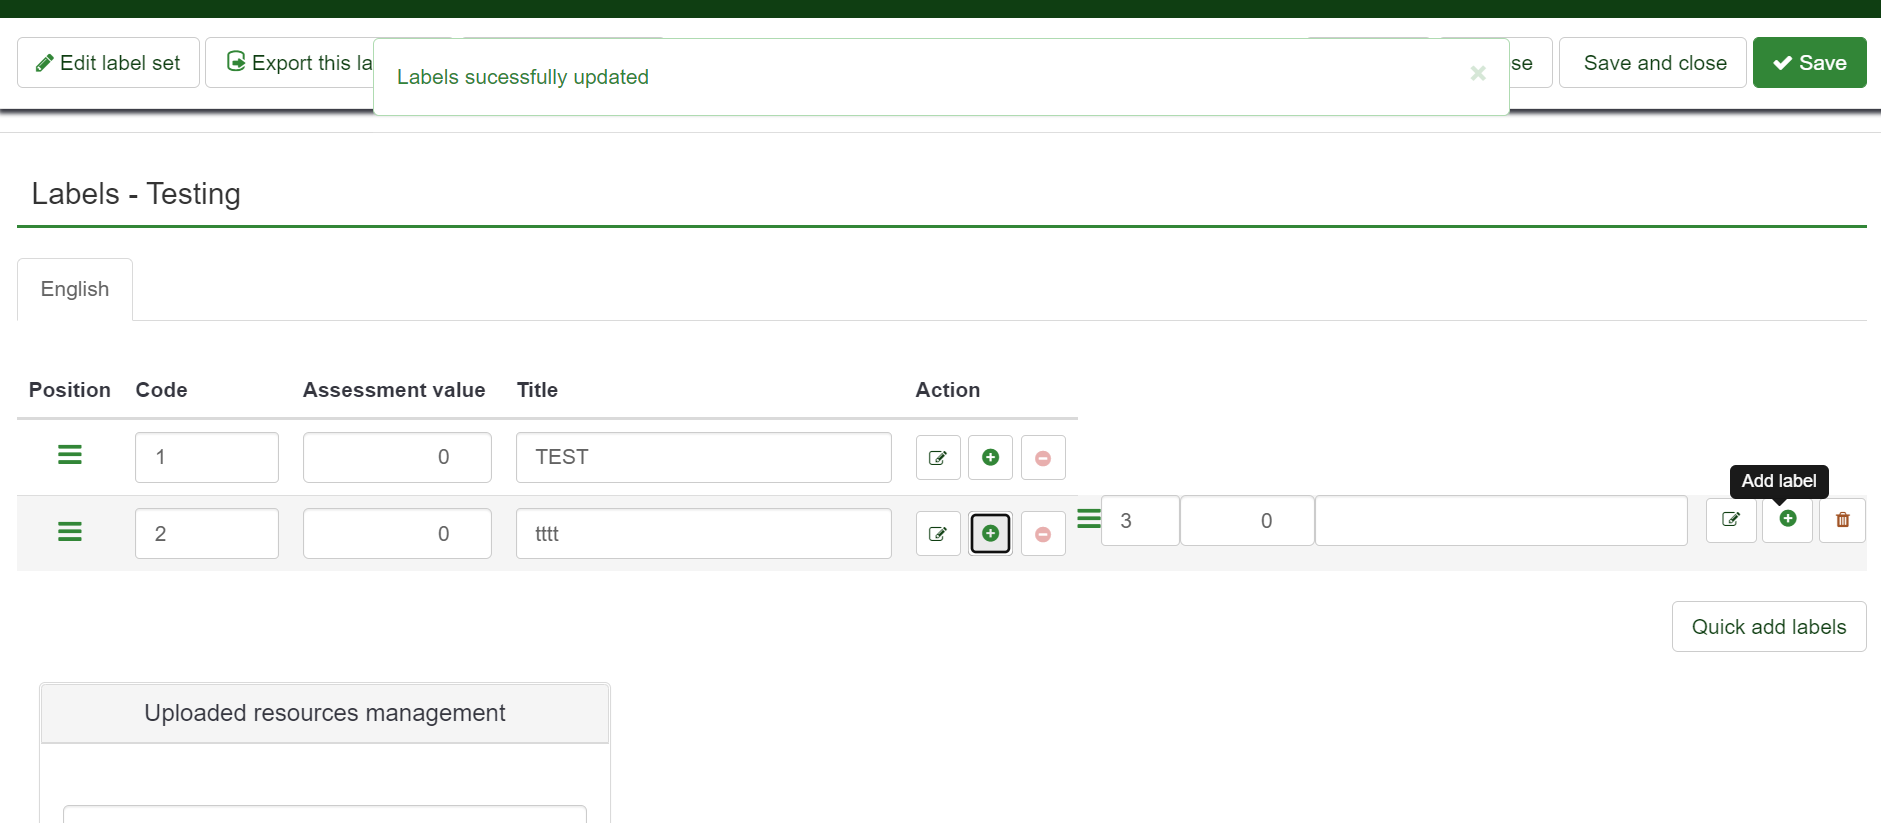Click the drag handle for TEST row
Screen dimensions: 1881x823
70,455
